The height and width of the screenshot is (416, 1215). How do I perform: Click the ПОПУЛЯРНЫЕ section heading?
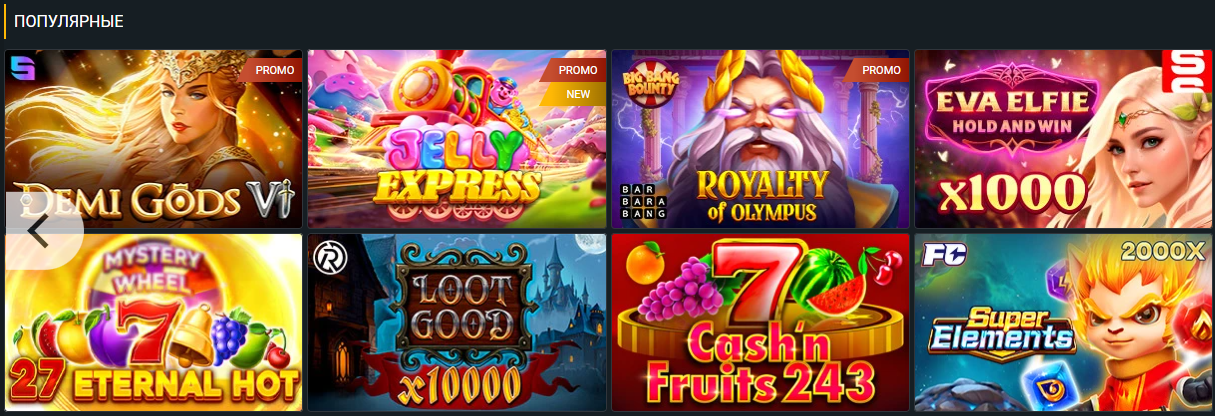click(x=69, y=21)
